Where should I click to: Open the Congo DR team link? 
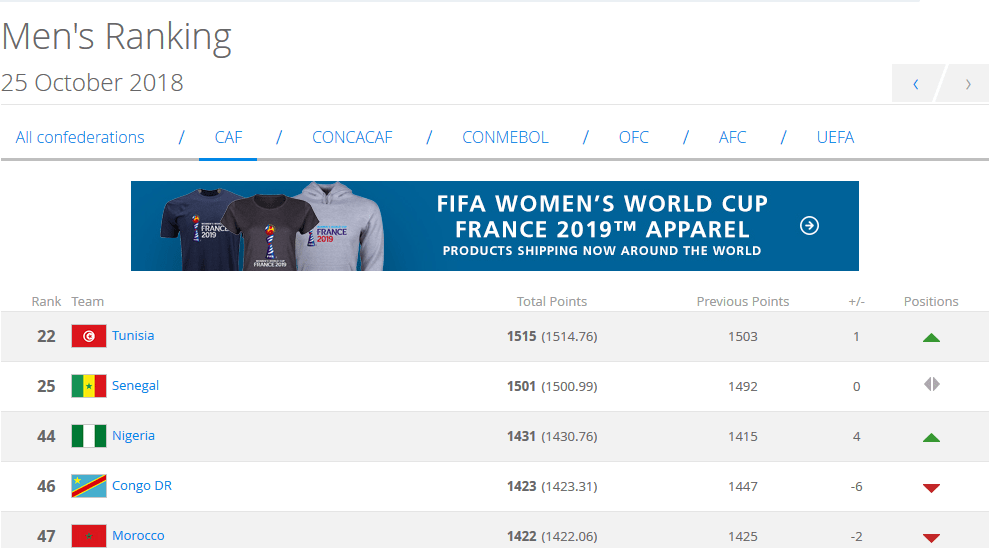coord(142,486)
